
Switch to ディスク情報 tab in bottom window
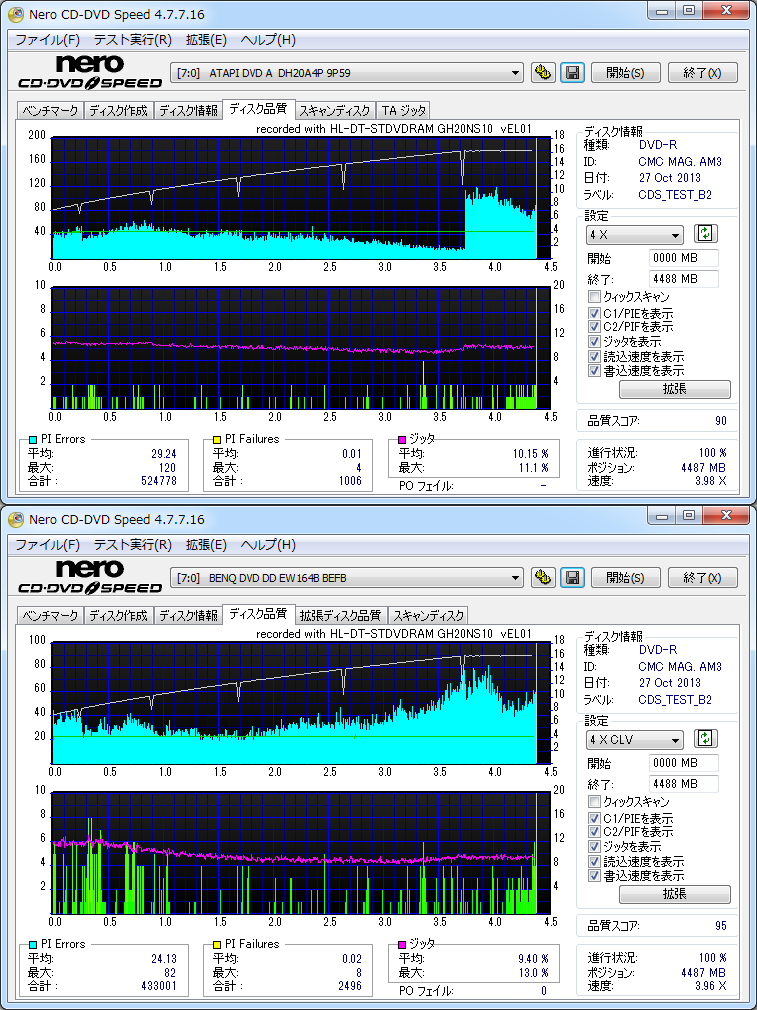pyautogui.click(x=188, y=616)
